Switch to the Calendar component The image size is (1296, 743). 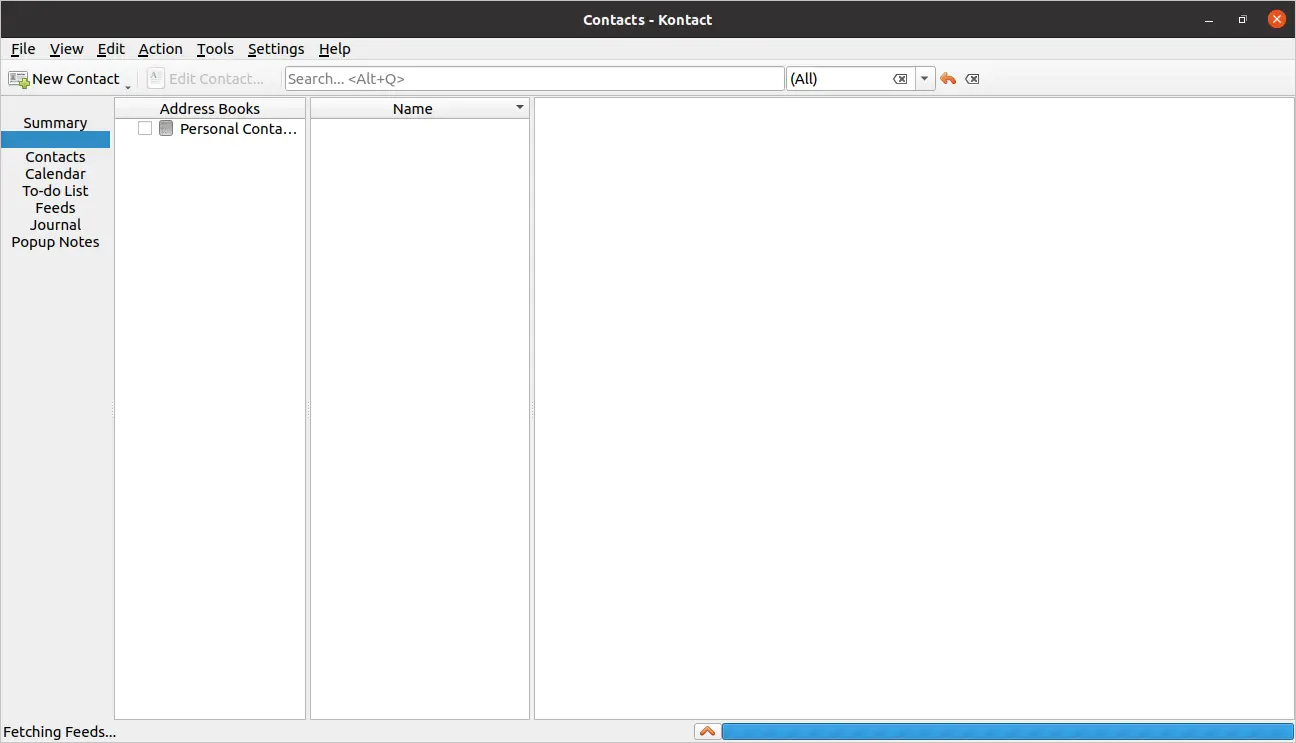(x=56, y=174)
